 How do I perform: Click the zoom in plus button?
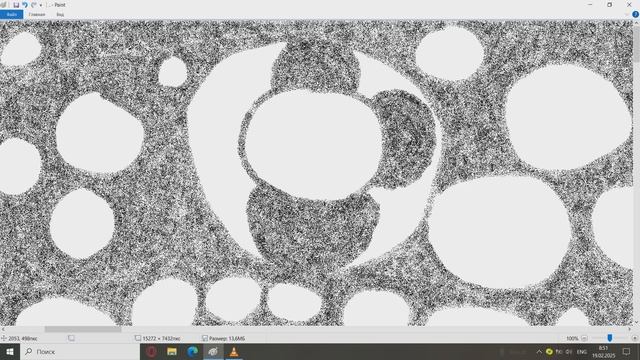(x=634, y=338)
